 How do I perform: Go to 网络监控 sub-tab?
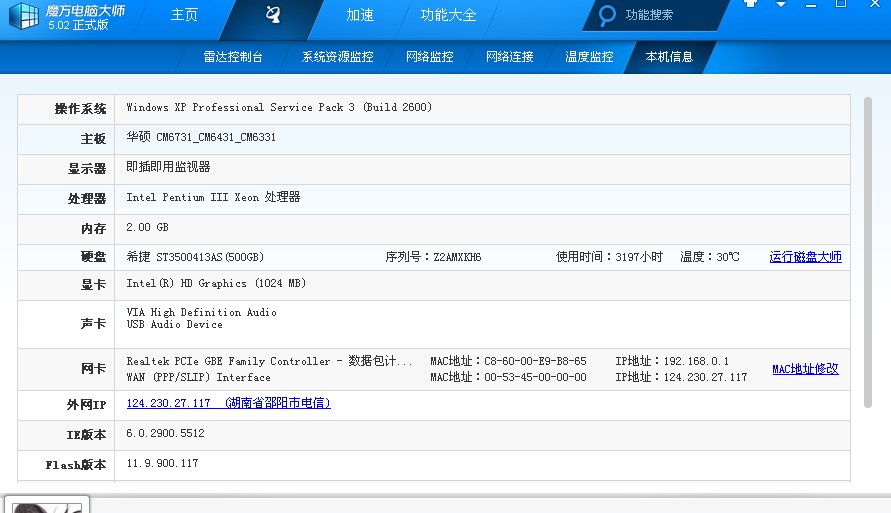(x=430, y=57)
